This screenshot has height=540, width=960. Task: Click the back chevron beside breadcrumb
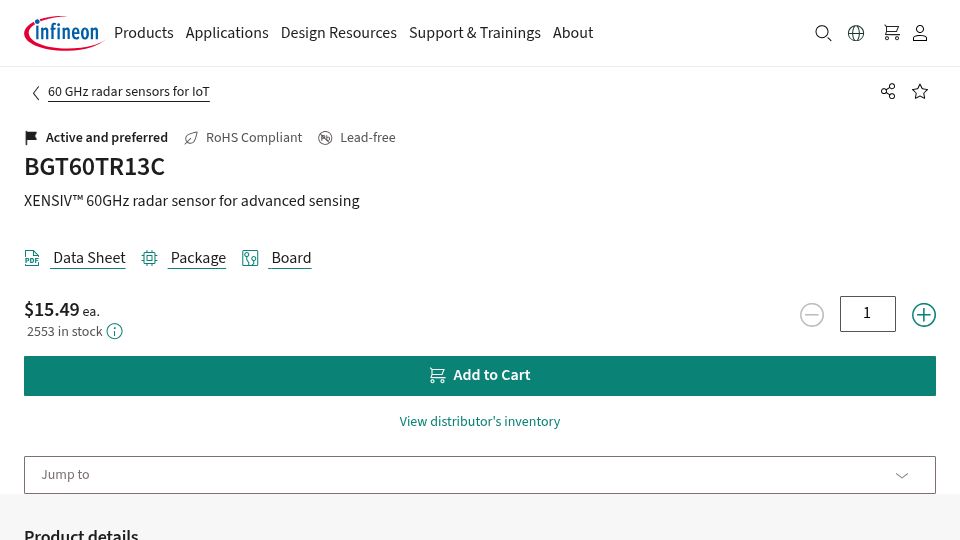[36, 92]
